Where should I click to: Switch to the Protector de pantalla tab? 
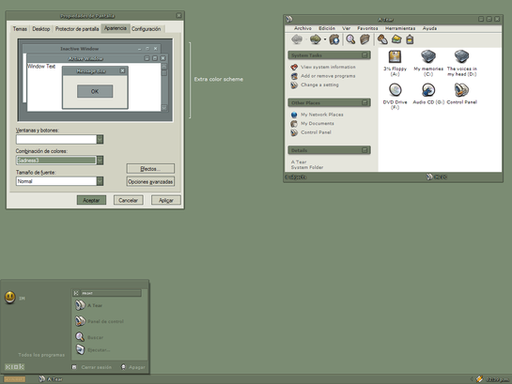pyautogui.click(x=77, y=29)
